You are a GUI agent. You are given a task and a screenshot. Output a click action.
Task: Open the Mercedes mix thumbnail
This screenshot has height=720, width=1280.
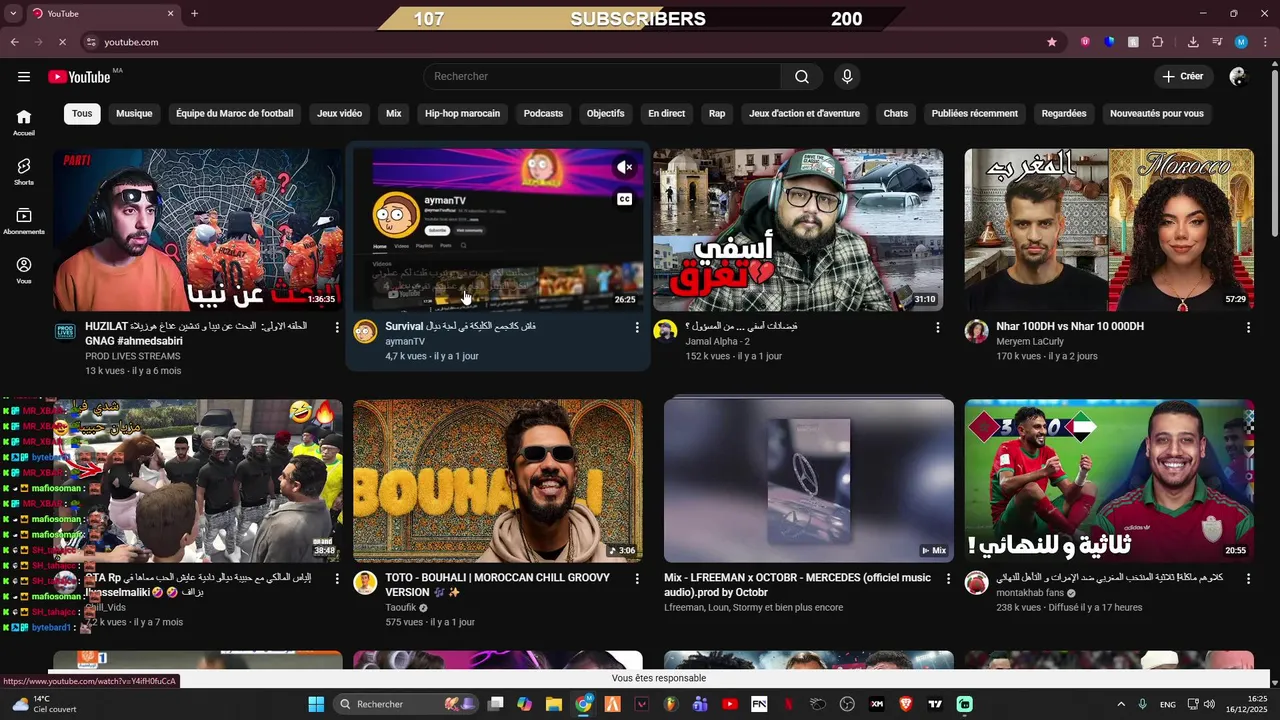[809, 481]
